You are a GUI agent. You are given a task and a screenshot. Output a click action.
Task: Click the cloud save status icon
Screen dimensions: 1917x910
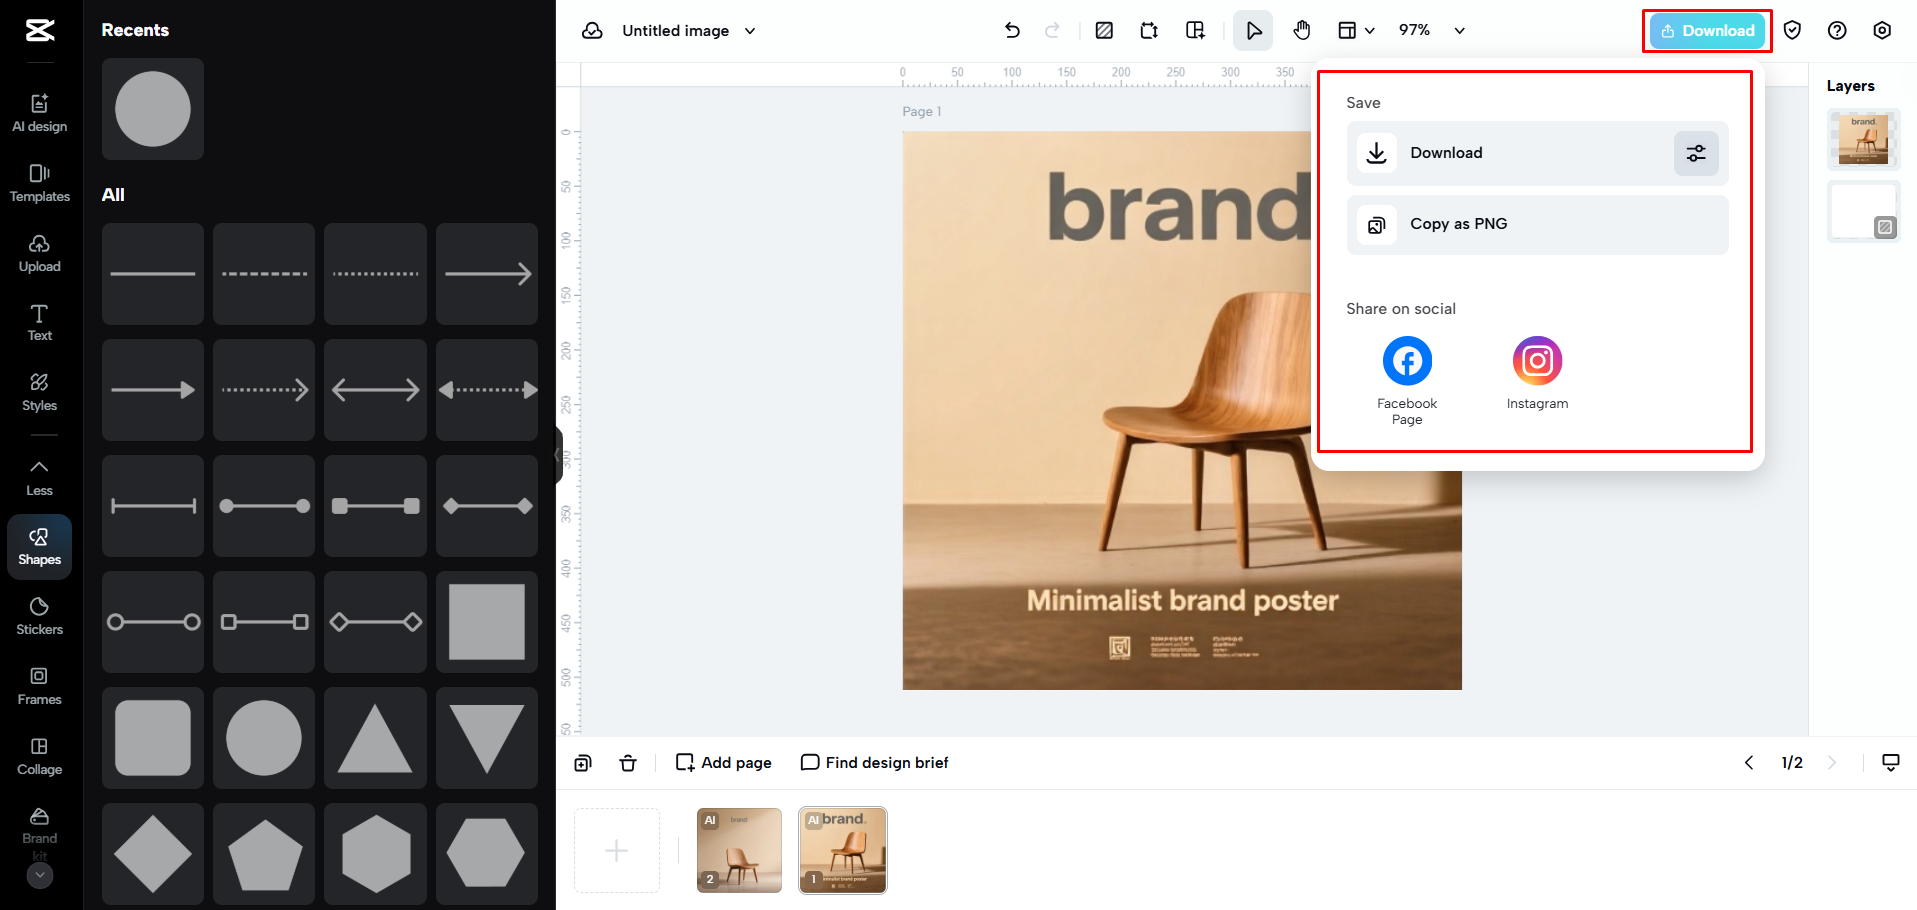[x=593, y=31]
